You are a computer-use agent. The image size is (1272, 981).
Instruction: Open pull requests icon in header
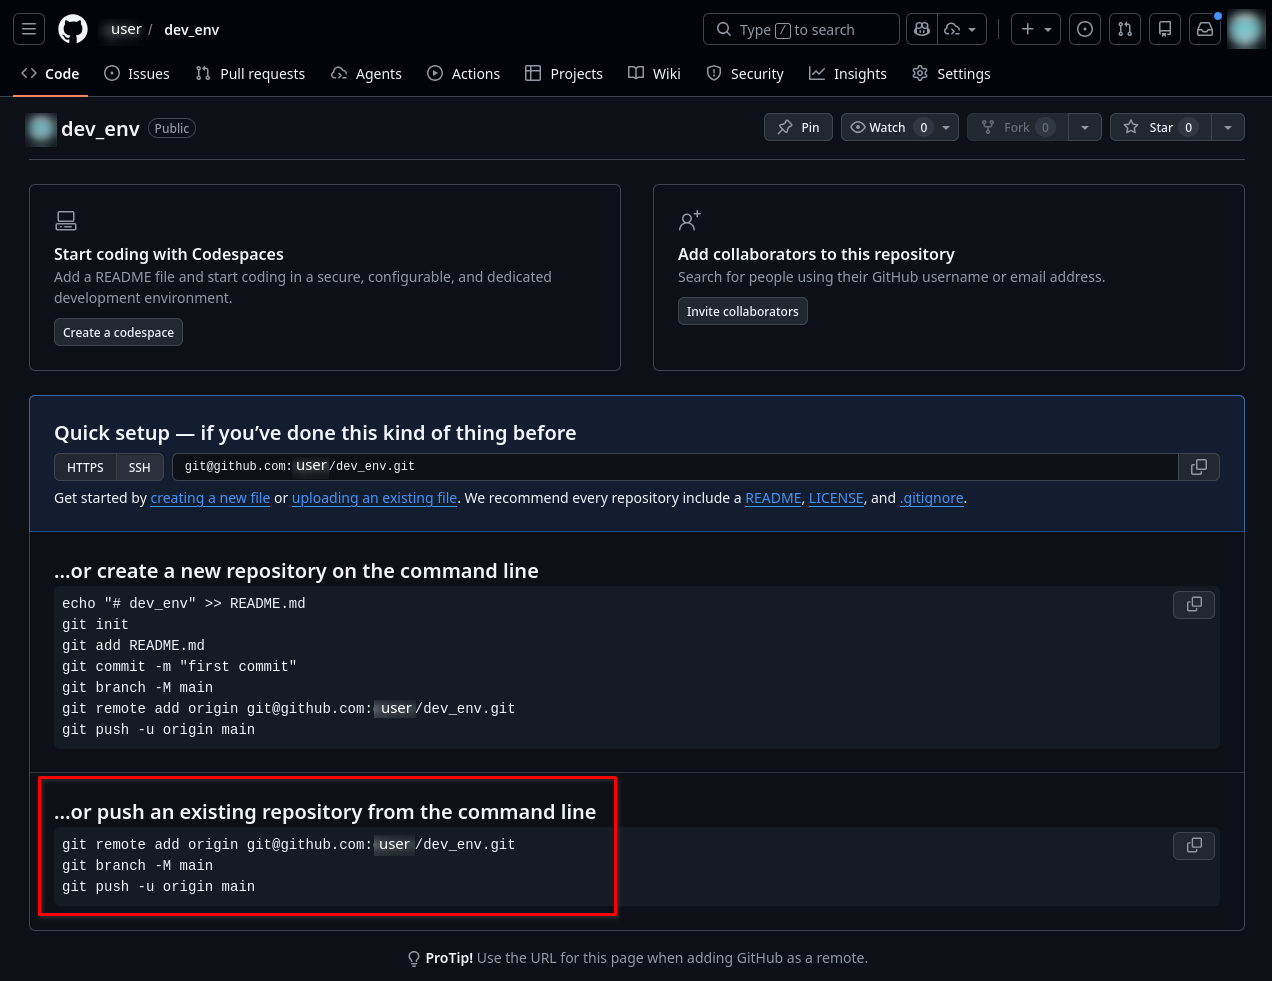(1125, 29)
